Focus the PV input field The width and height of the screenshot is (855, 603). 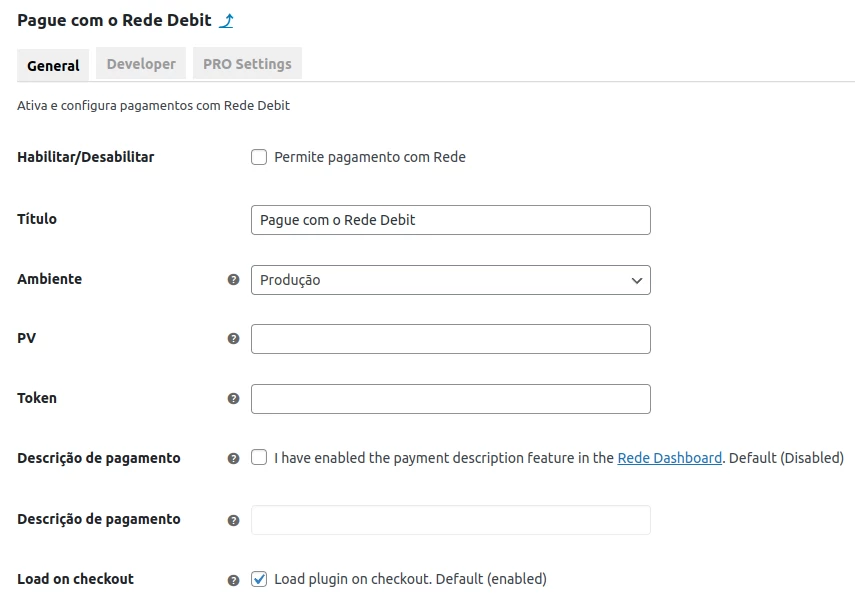point(450,339)
